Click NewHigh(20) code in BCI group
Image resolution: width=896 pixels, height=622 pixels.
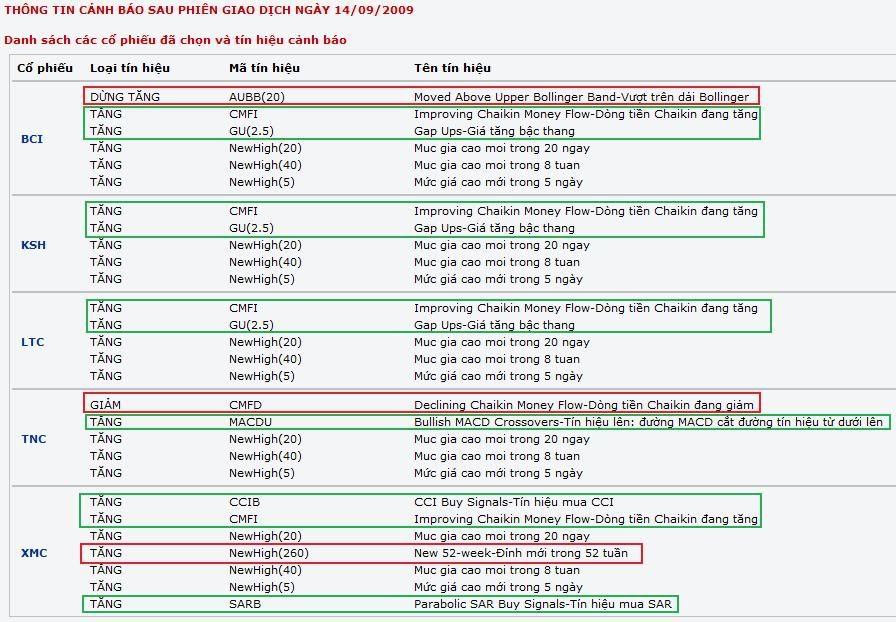point(265,148)
